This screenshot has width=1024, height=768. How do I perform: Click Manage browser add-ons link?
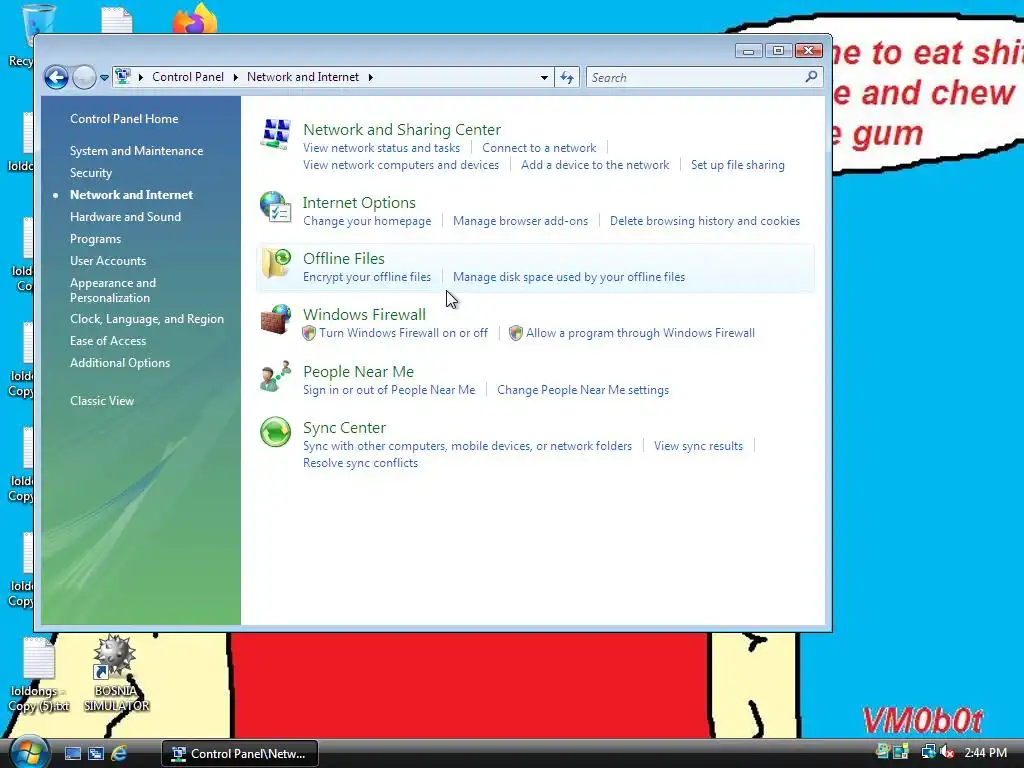(520, 221)
